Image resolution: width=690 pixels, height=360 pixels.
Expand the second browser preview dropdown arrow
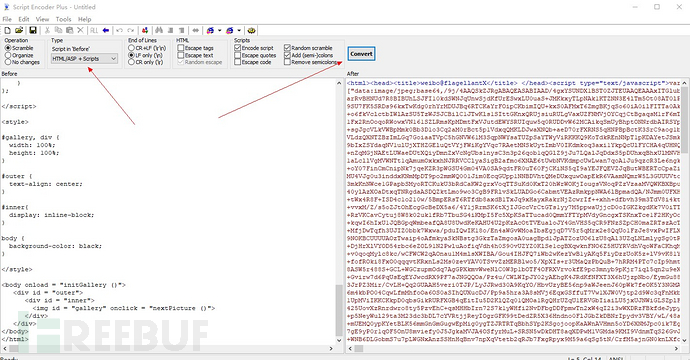click(x=239, y=30)
